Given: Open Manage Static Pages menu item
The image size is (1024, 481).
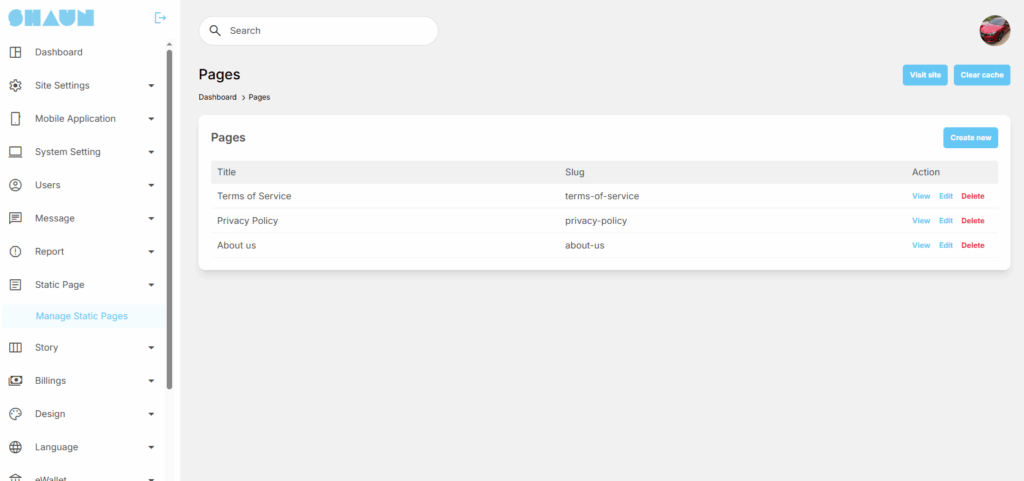Looking at the screenshot, I should click(82, 316).
